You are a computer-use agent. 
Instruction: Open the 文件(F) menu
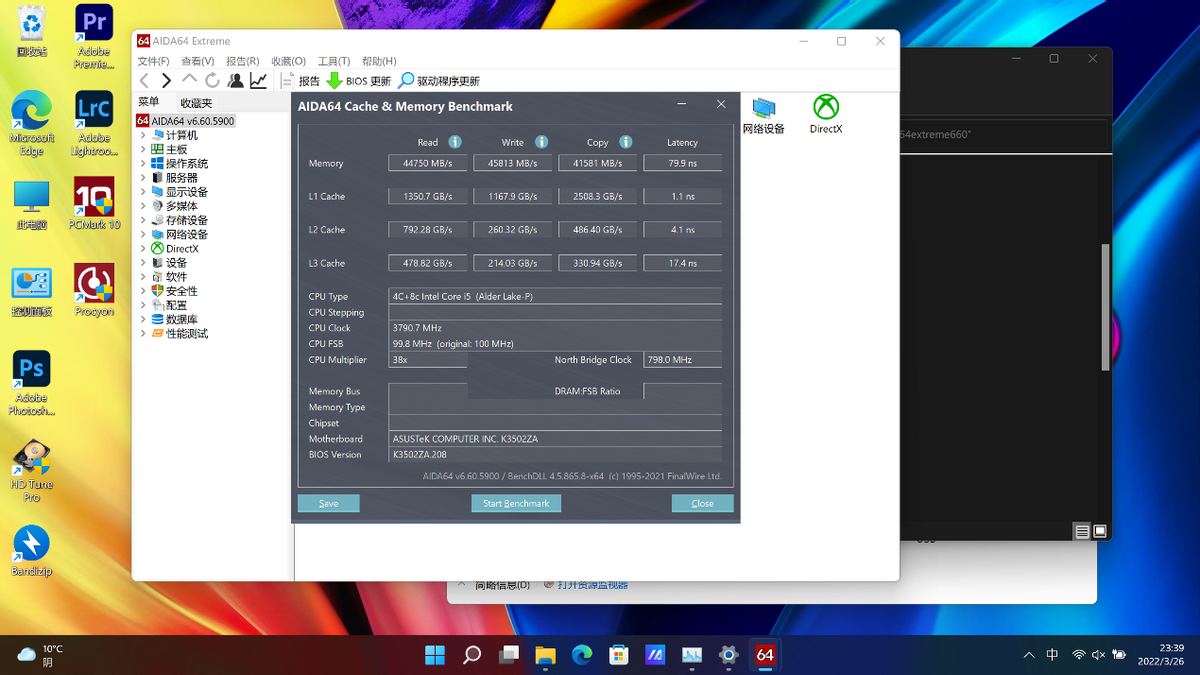coord(153,61)
